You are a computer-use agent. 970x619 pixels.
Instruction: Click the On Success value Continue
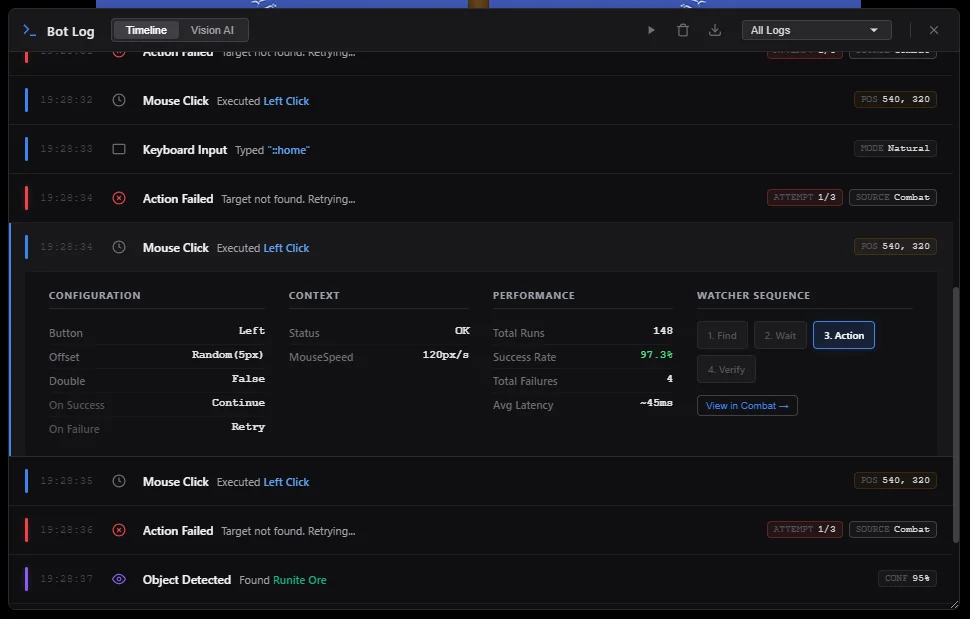[x=238, y=403]
